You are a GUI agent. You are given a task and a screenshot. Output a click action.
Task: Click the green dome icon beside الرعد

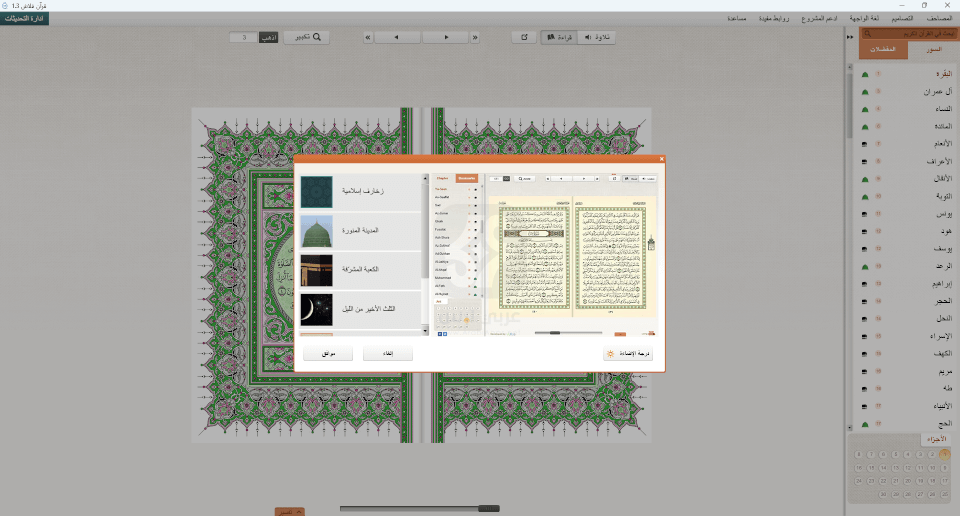pos(865,267)
